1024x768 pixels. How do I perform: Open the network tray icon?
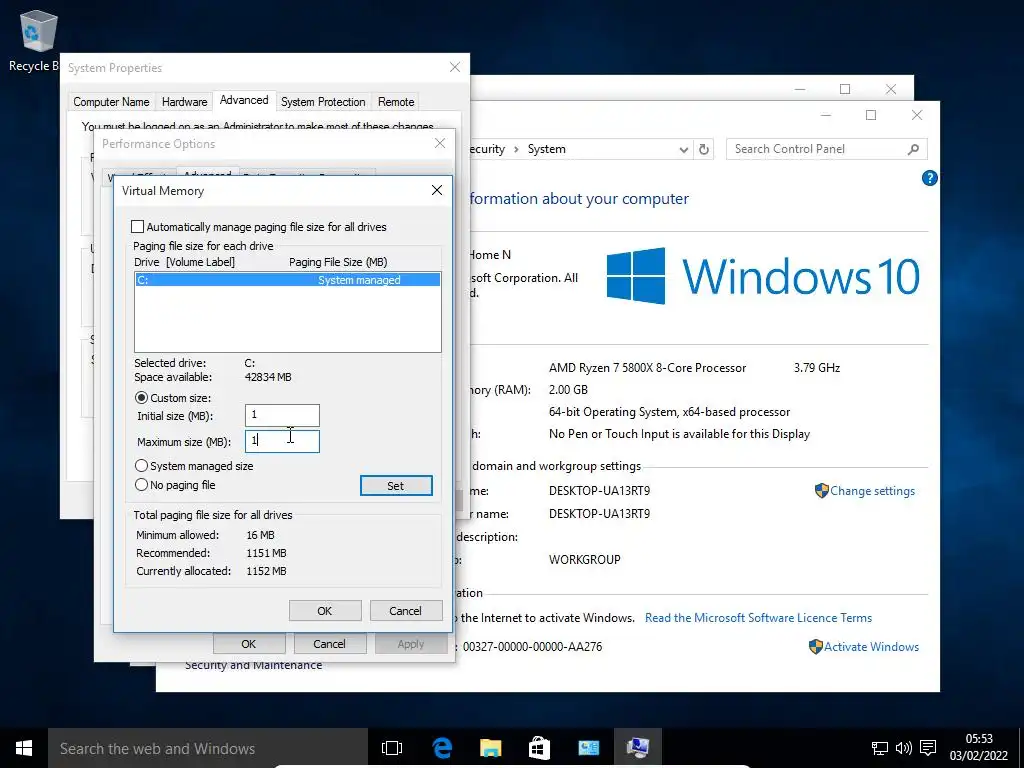[880, 748]
